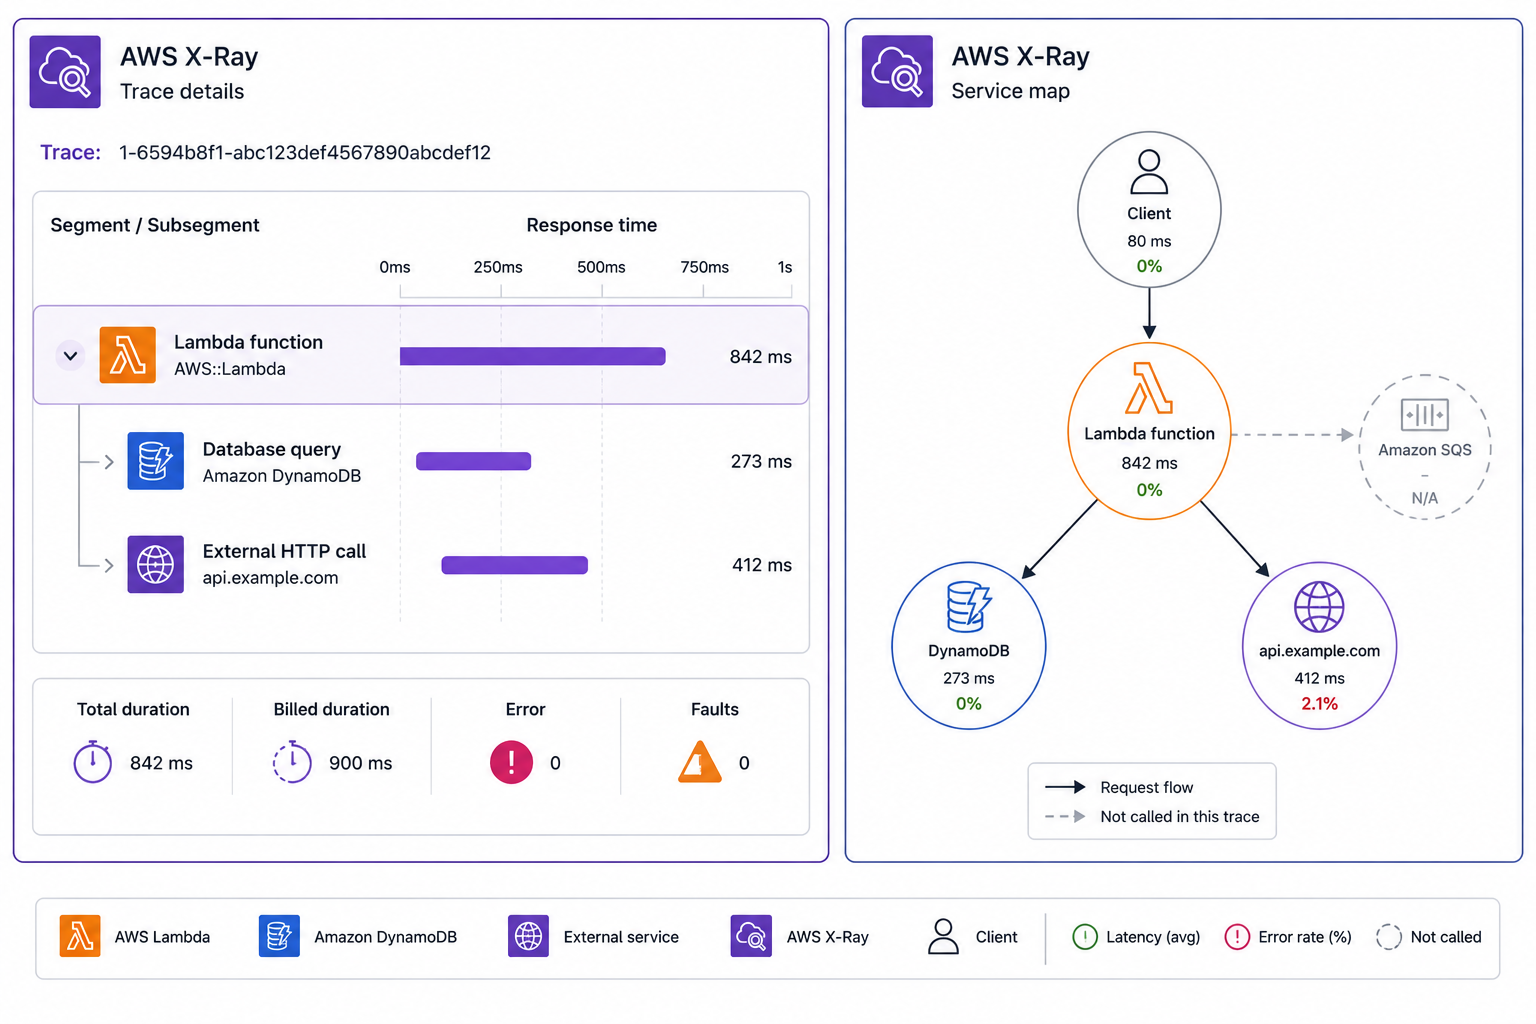Click the "Trace:" label

(70, 153)
